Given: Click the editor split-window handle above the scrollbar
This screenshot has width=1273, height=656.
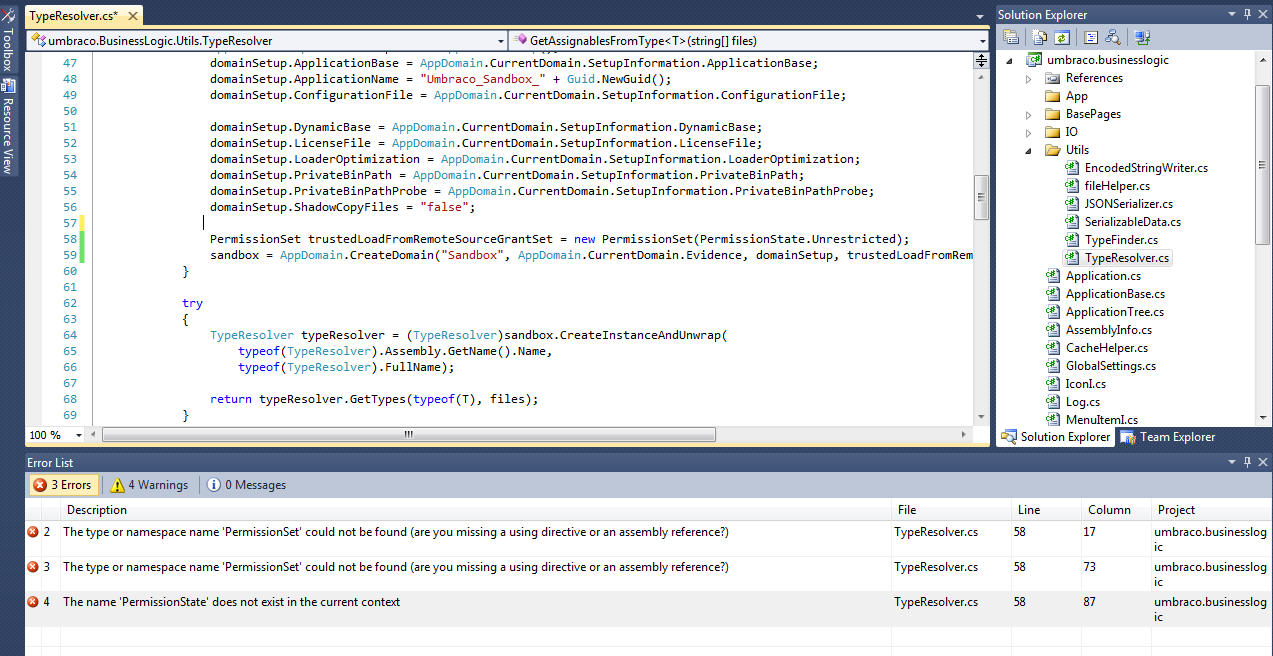Looking at the screenshot, I should (x=981, y=60).
